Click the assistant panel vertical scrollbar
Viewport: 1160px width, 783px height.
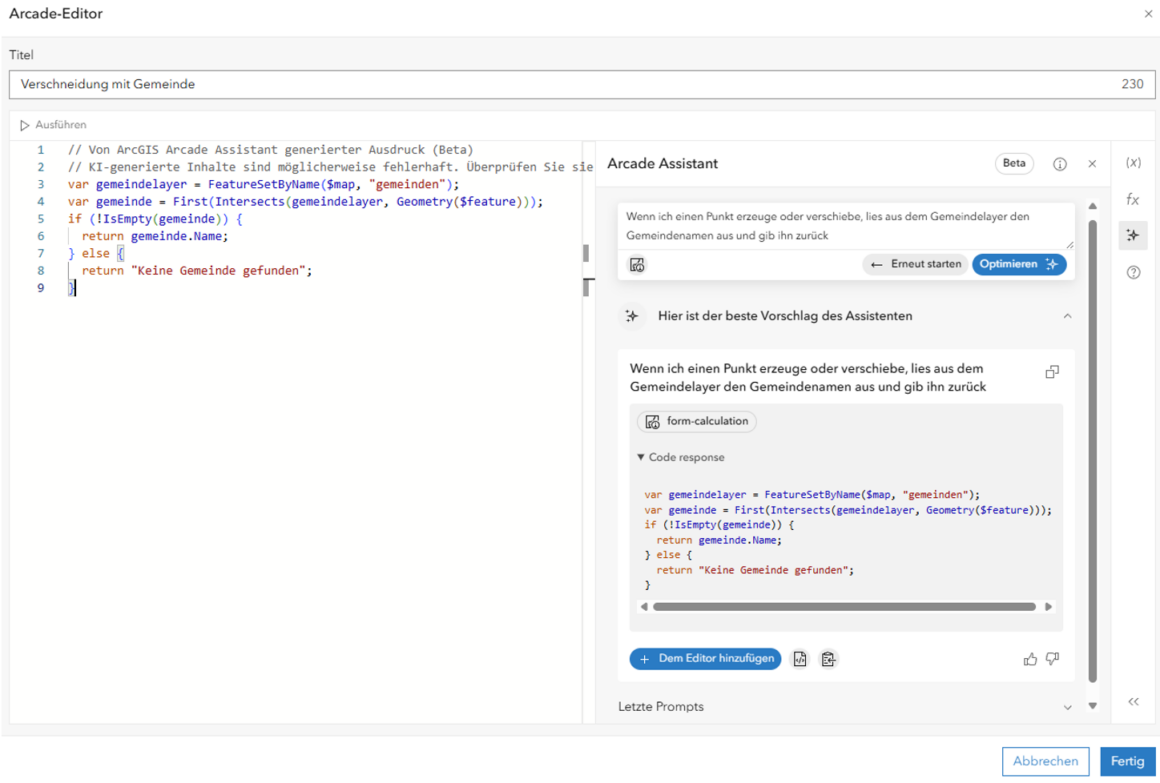1093,451
